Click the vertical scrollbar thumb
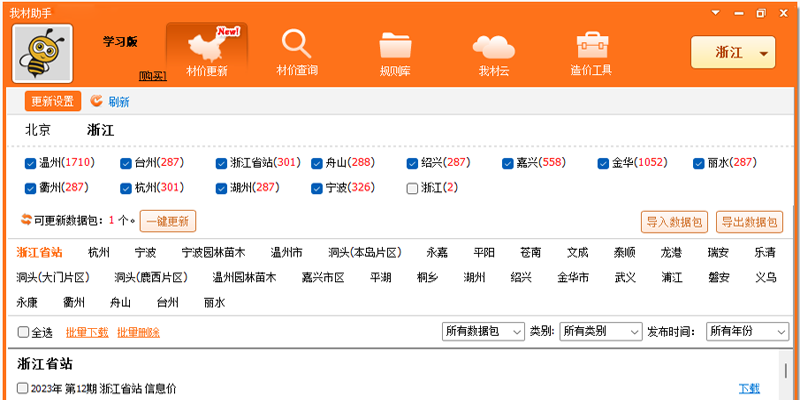The width and height of the screenshot is (800, 400). click(786, 369)
